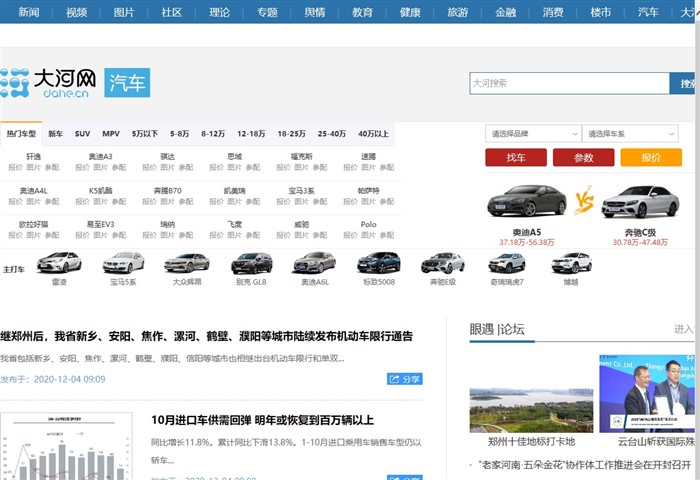Click the 搜索 search button
The width and height of the screenshot is (700, 480).
[683, 83]
